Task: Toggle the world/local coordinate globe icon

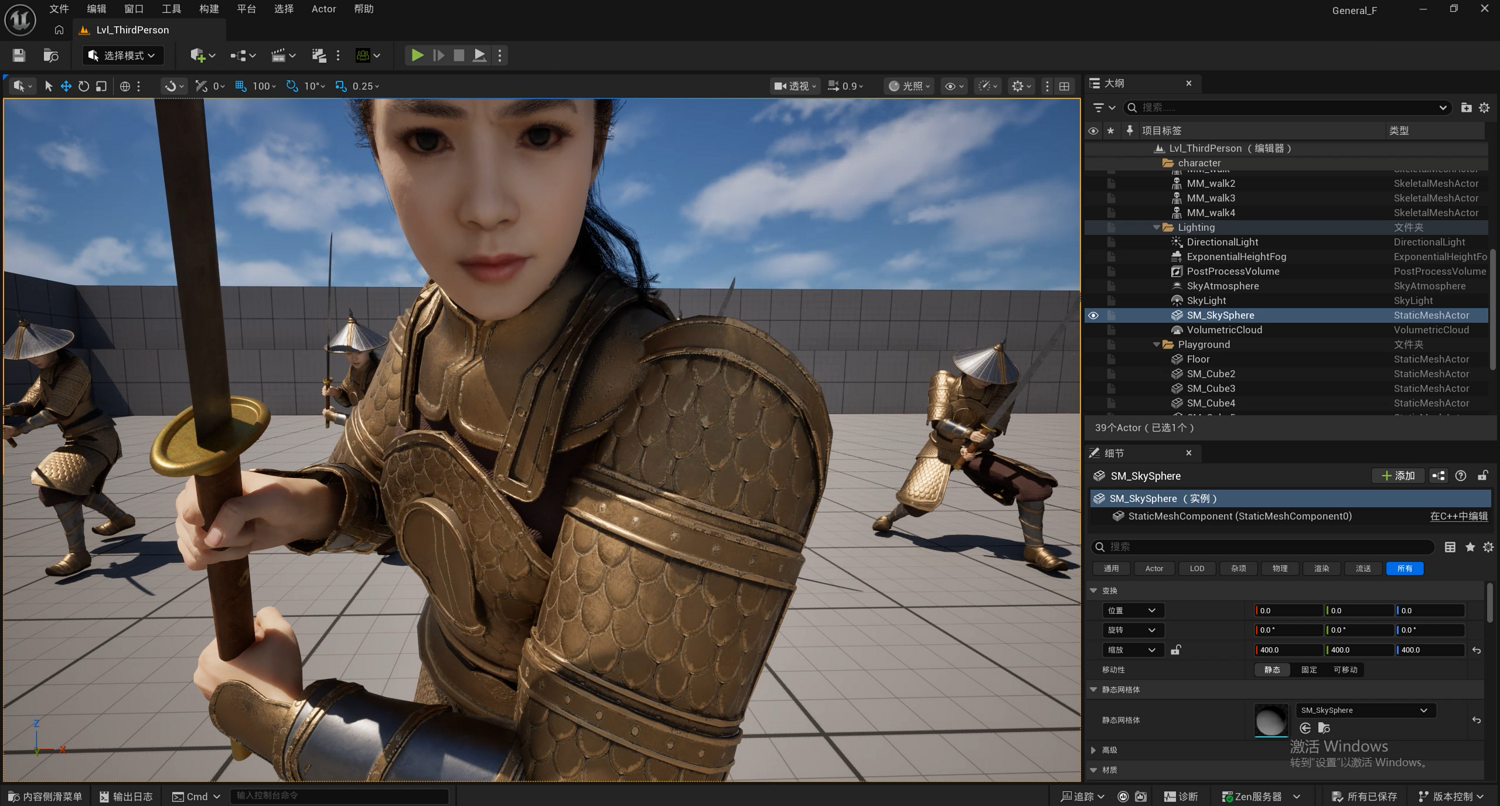Action: point(125,86)
